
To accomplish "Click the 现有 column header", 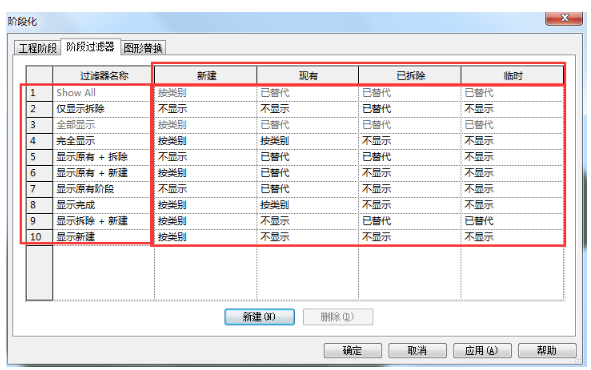I will click(308, 75).
